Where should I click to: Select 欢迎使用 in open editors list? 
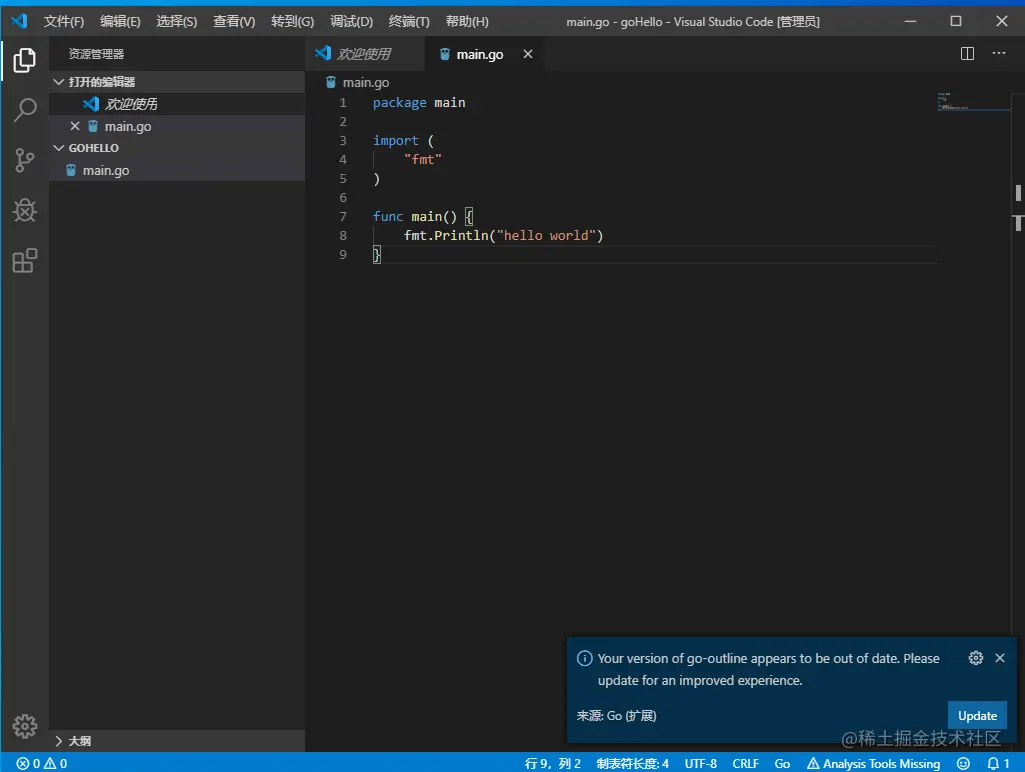click(x=176, y=104)
